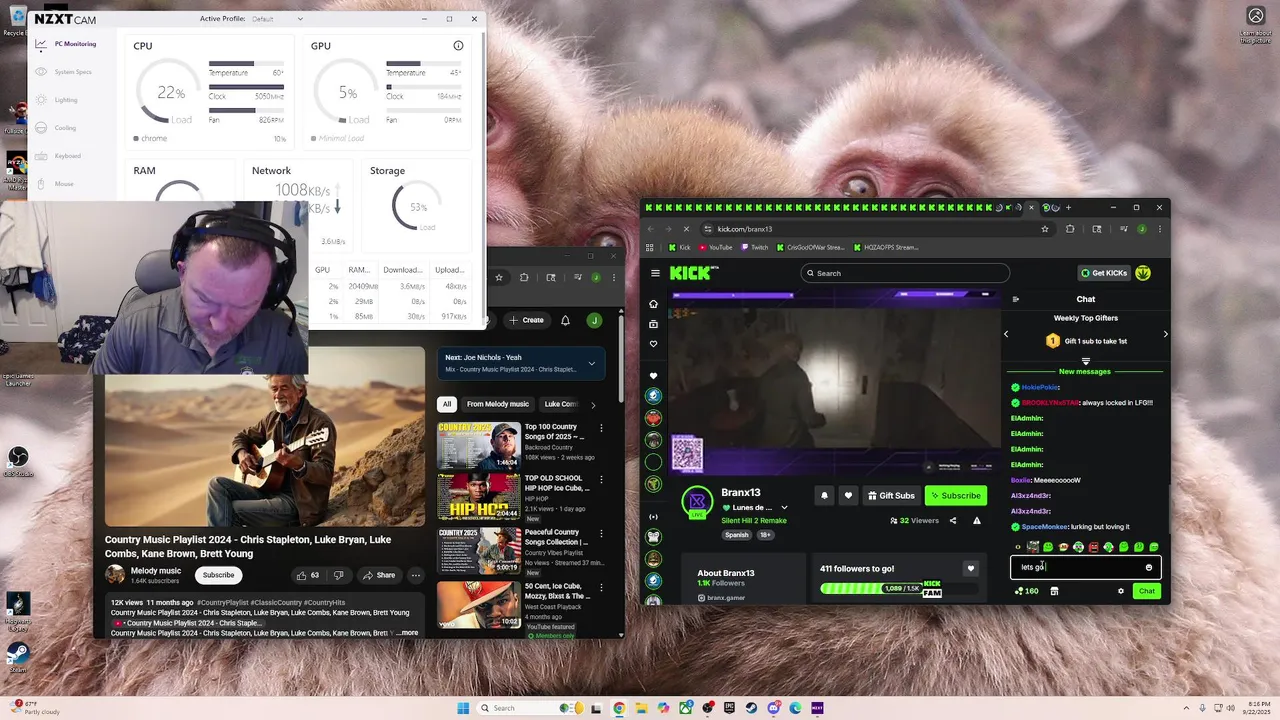Image resolution: width=1280 pixels, height=720 pixels.
Task: Collapse Kick chat panel icon
Action: click(1016, 299)
